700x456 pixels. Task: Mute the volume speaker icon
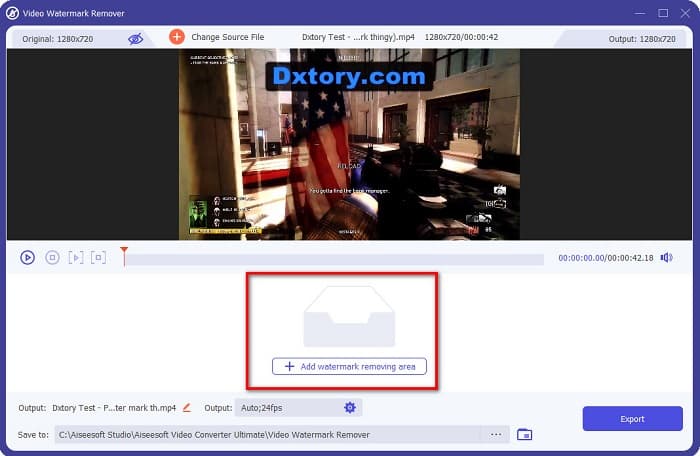(667, 257)
